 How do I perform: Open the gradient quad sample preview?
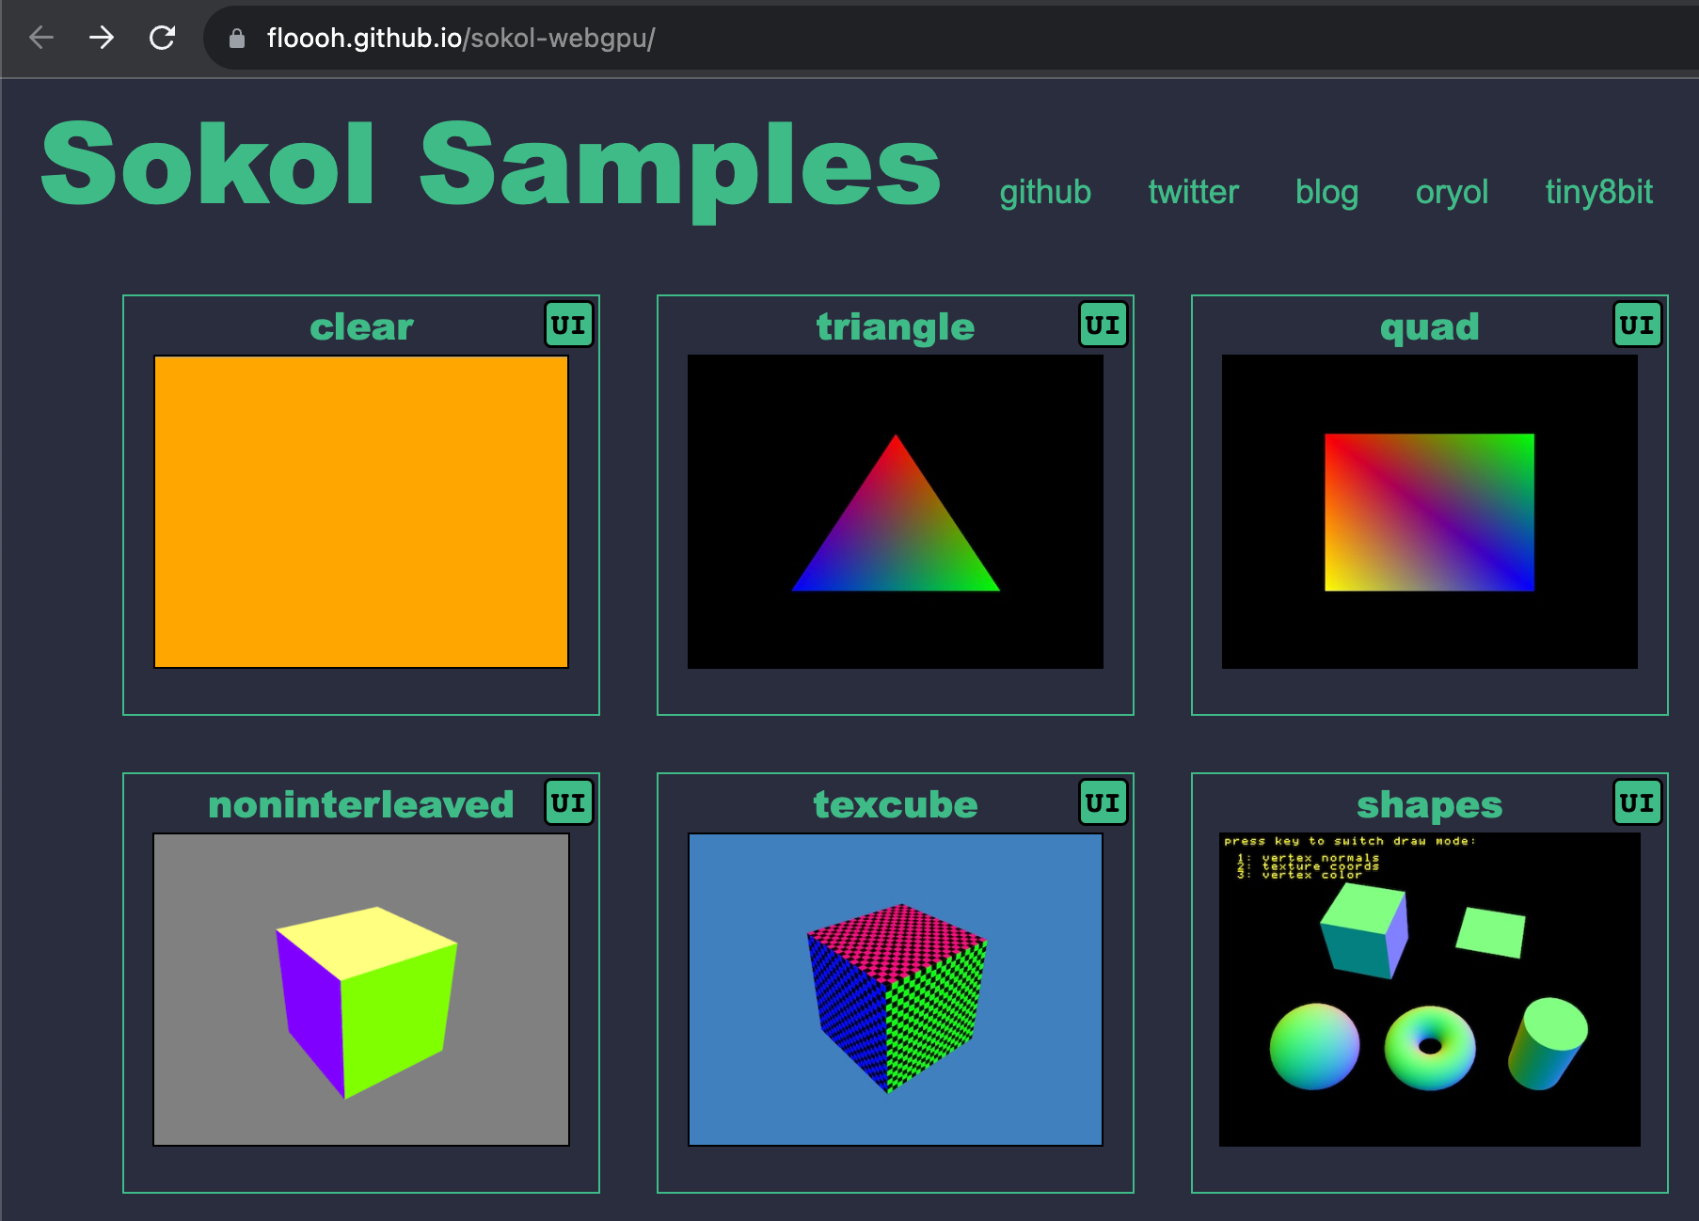(x=1429, y=511)
